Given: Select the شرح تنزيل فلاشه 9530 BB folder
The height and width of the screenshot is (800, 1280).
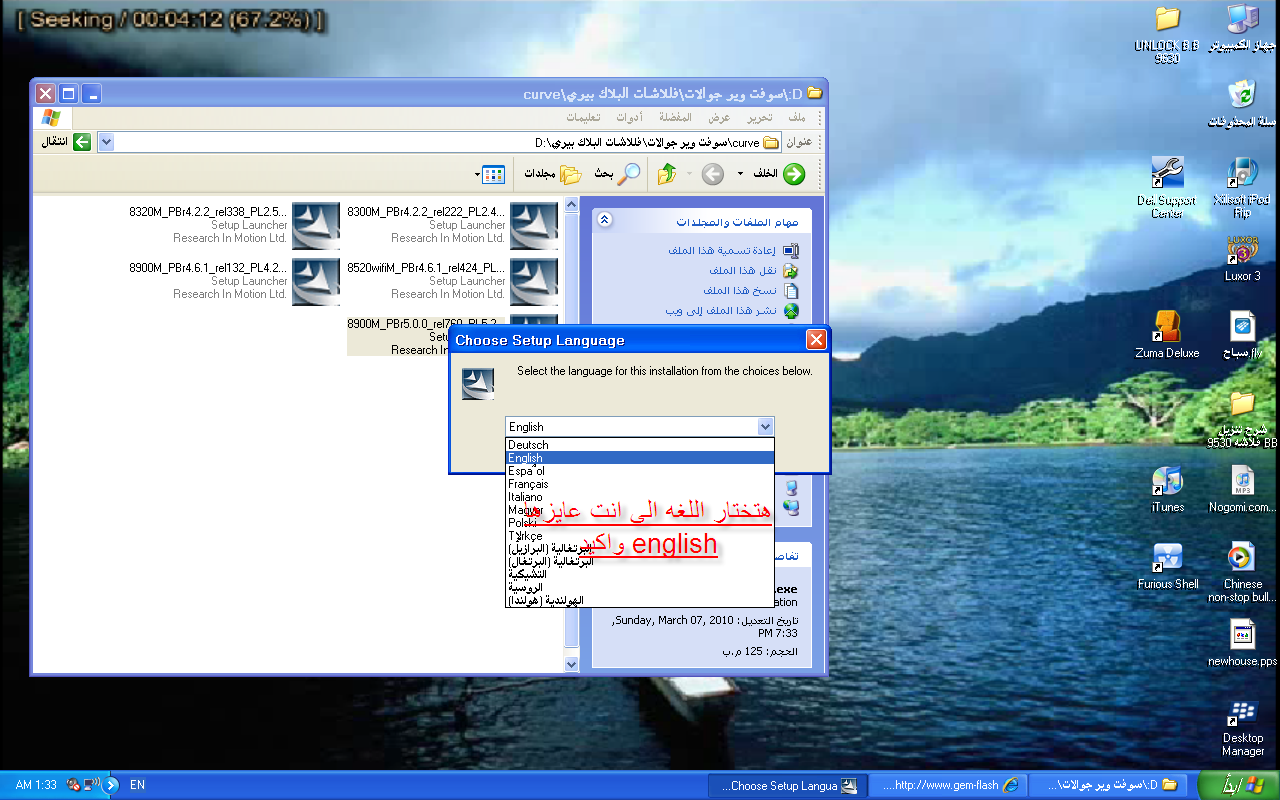Looking at the screenshot, I should coord(1242,419).
